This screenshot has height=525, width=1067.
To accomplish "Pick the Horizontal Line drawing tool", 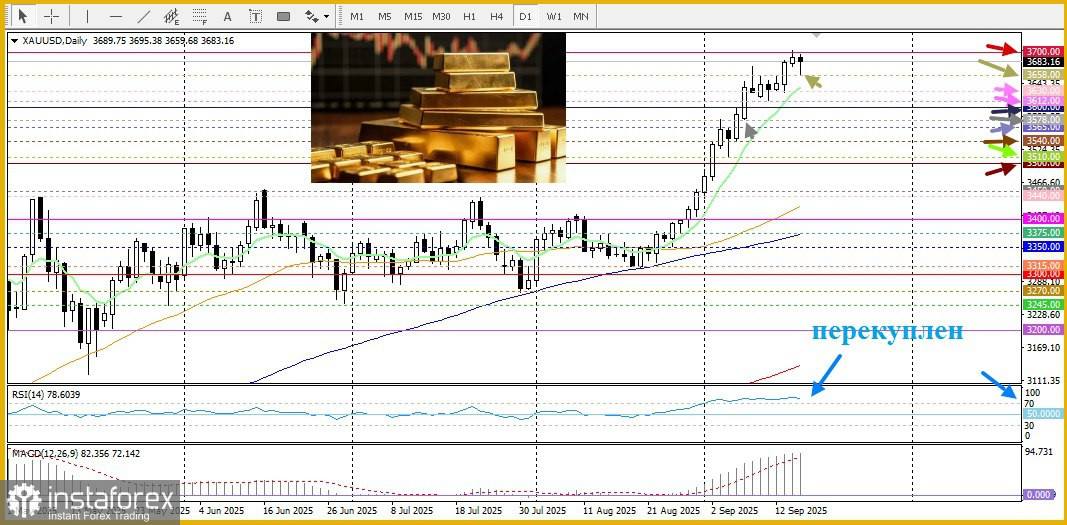I will 115,16.
